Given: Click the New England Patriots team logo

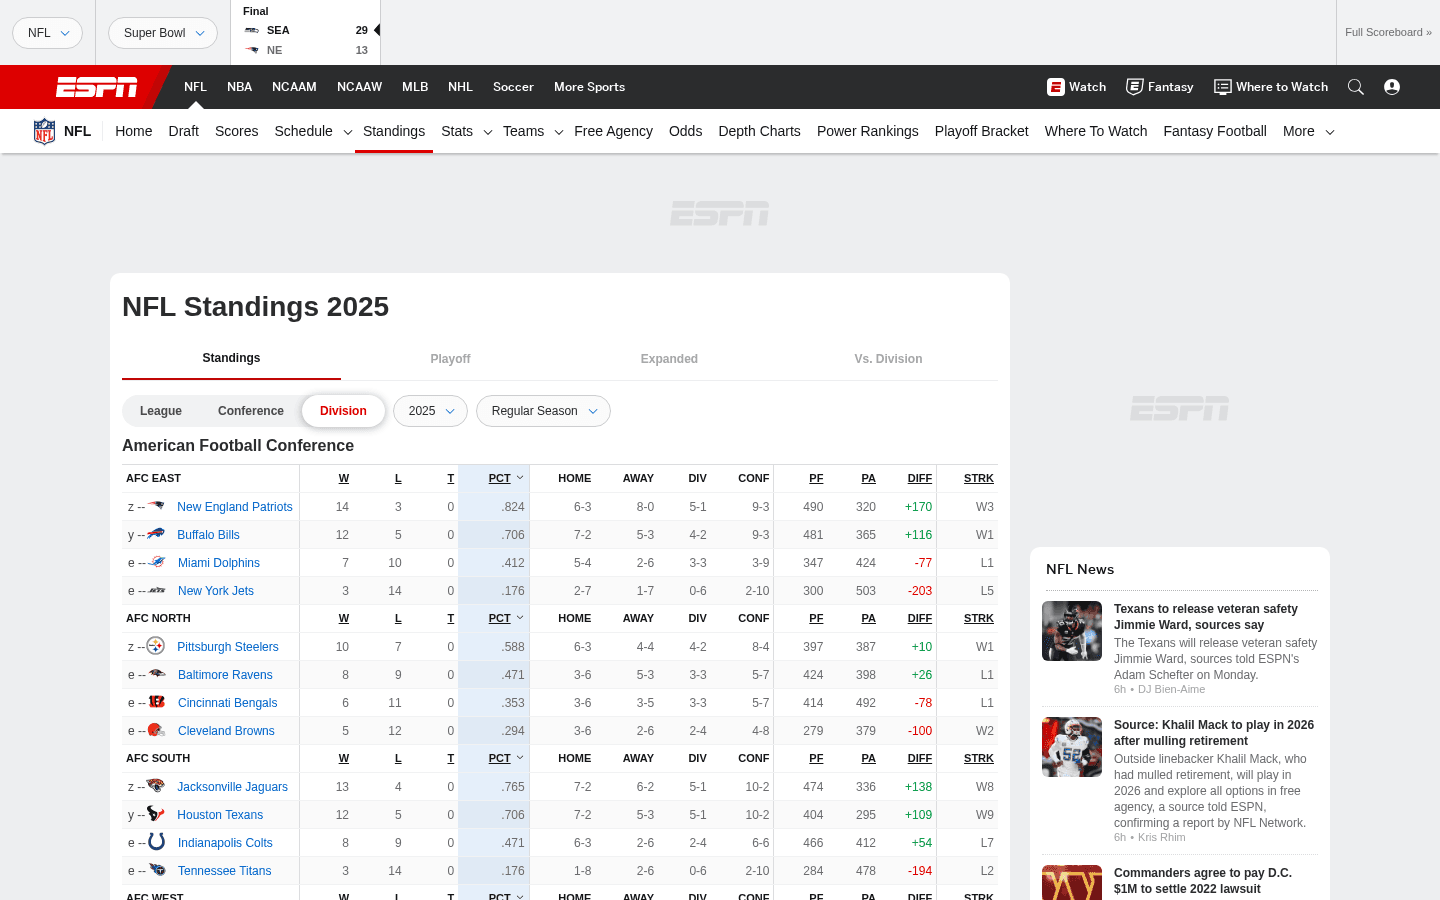Looking at the screenshot, I should tap(158, 506).
